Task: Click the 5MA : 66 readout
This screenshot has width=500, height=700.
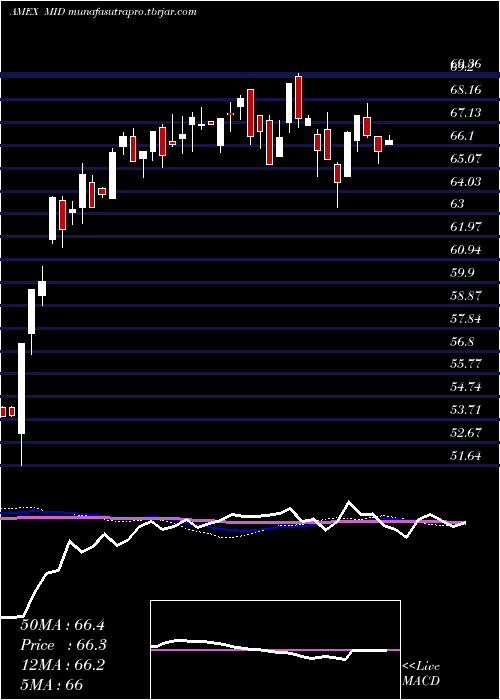Action: [52, 684]
